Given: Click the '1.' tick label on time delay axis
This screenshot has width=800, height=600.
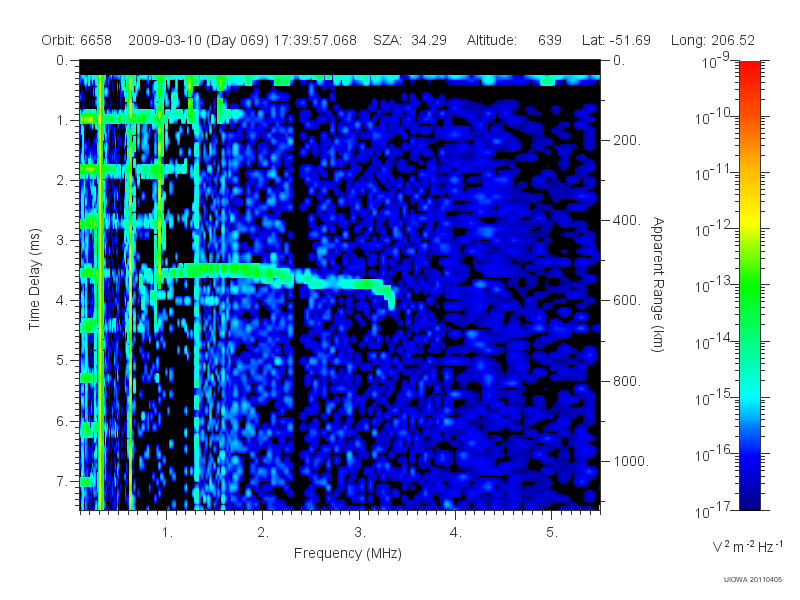Looking at the screenshot, I should click(62, 120).
